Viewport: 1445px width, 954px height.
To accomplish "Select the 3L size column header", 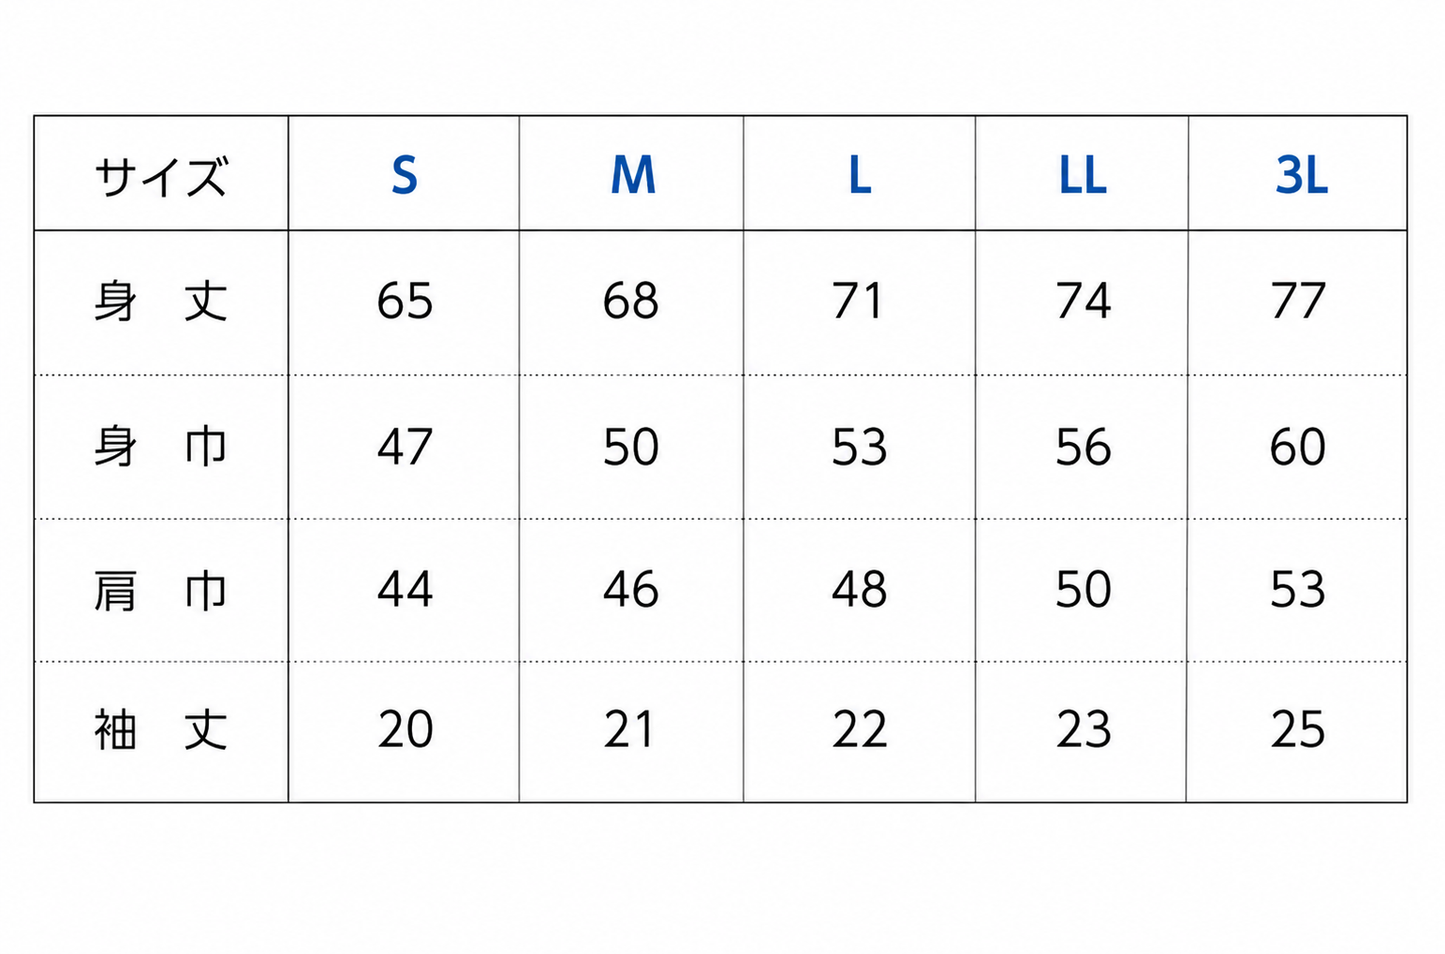I will coord(1301,176).
